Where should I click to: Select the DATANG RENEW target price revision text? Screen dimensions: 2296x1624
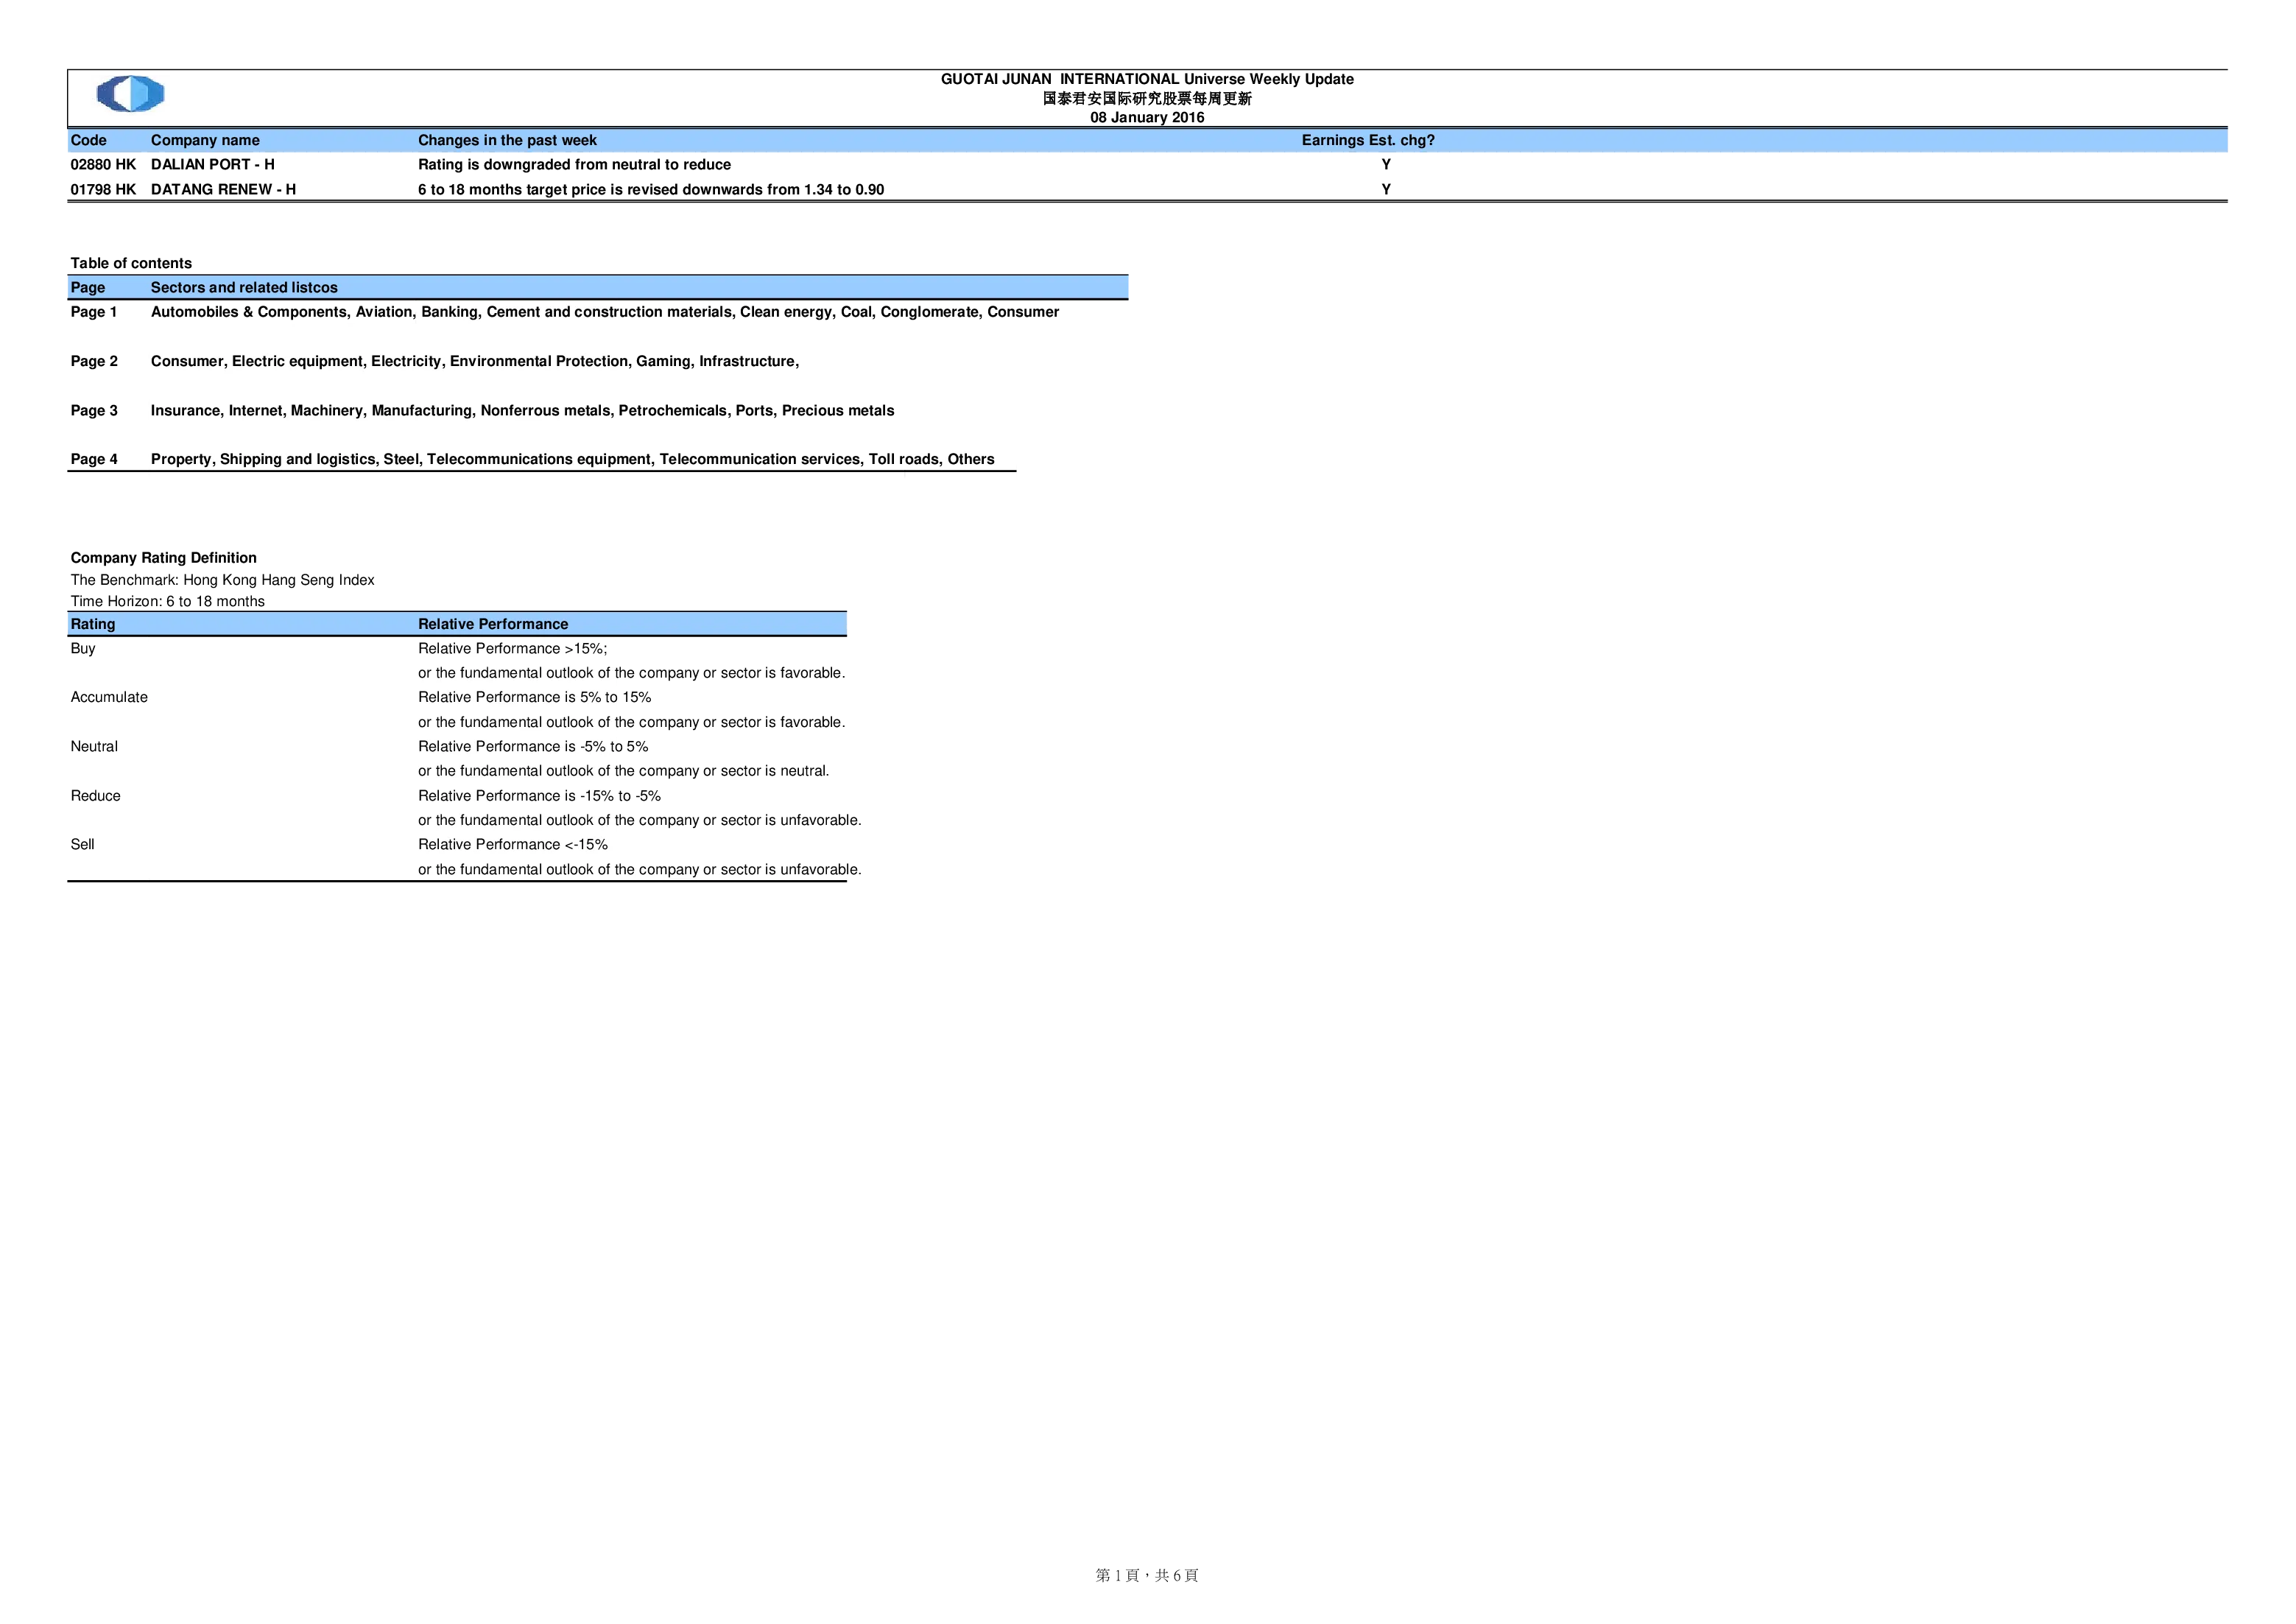(x=651, y=189)
